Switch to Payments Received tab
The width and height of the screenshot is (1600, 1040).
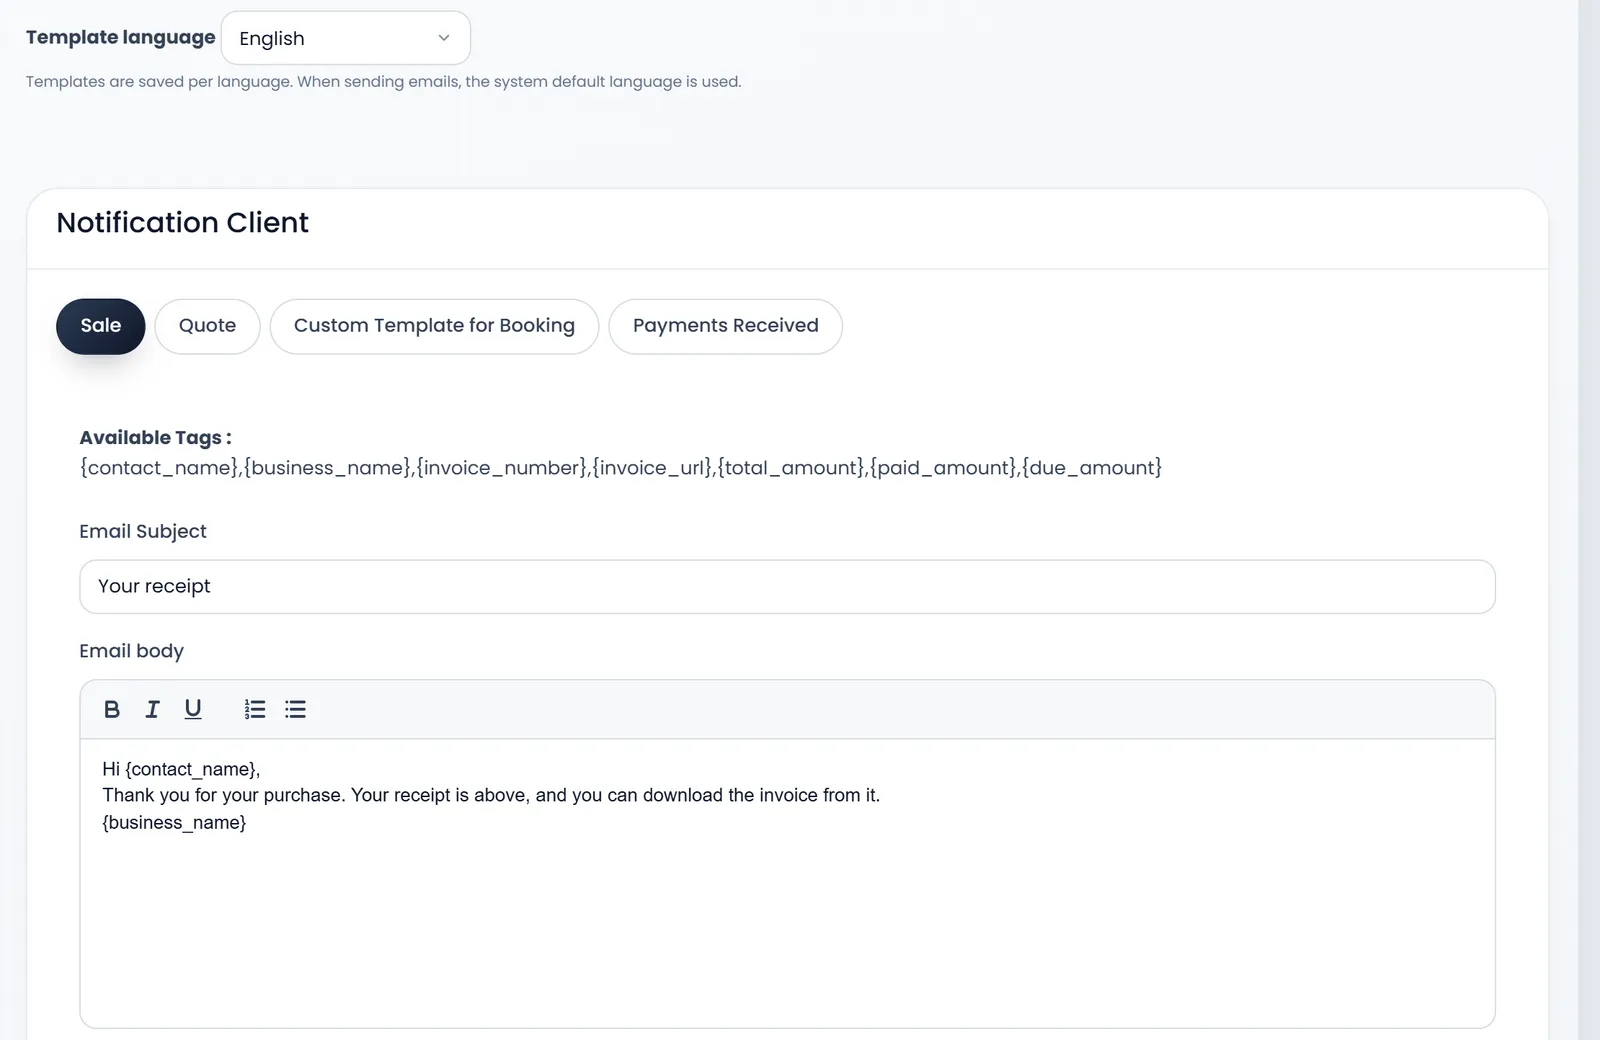tap(725, 326)
